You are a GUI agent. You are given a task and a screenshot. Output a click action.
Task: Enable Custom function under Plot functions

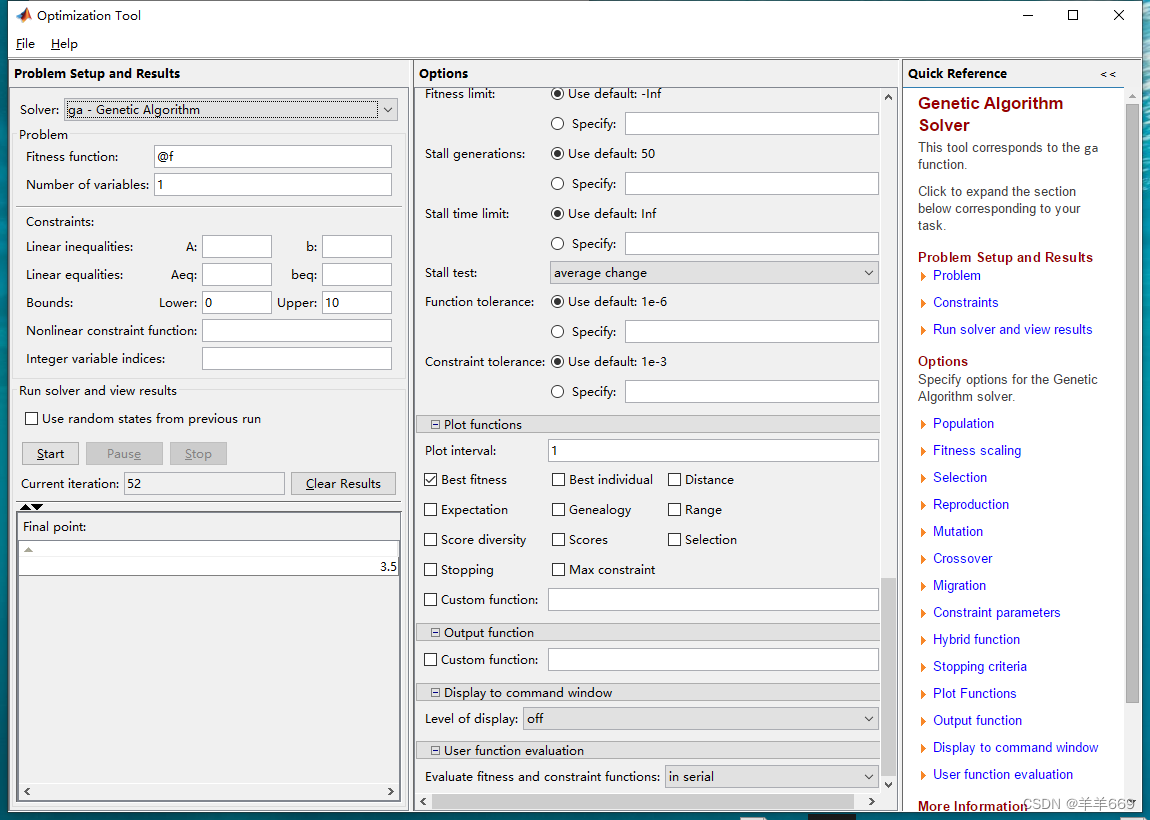(x=431, y=600)
